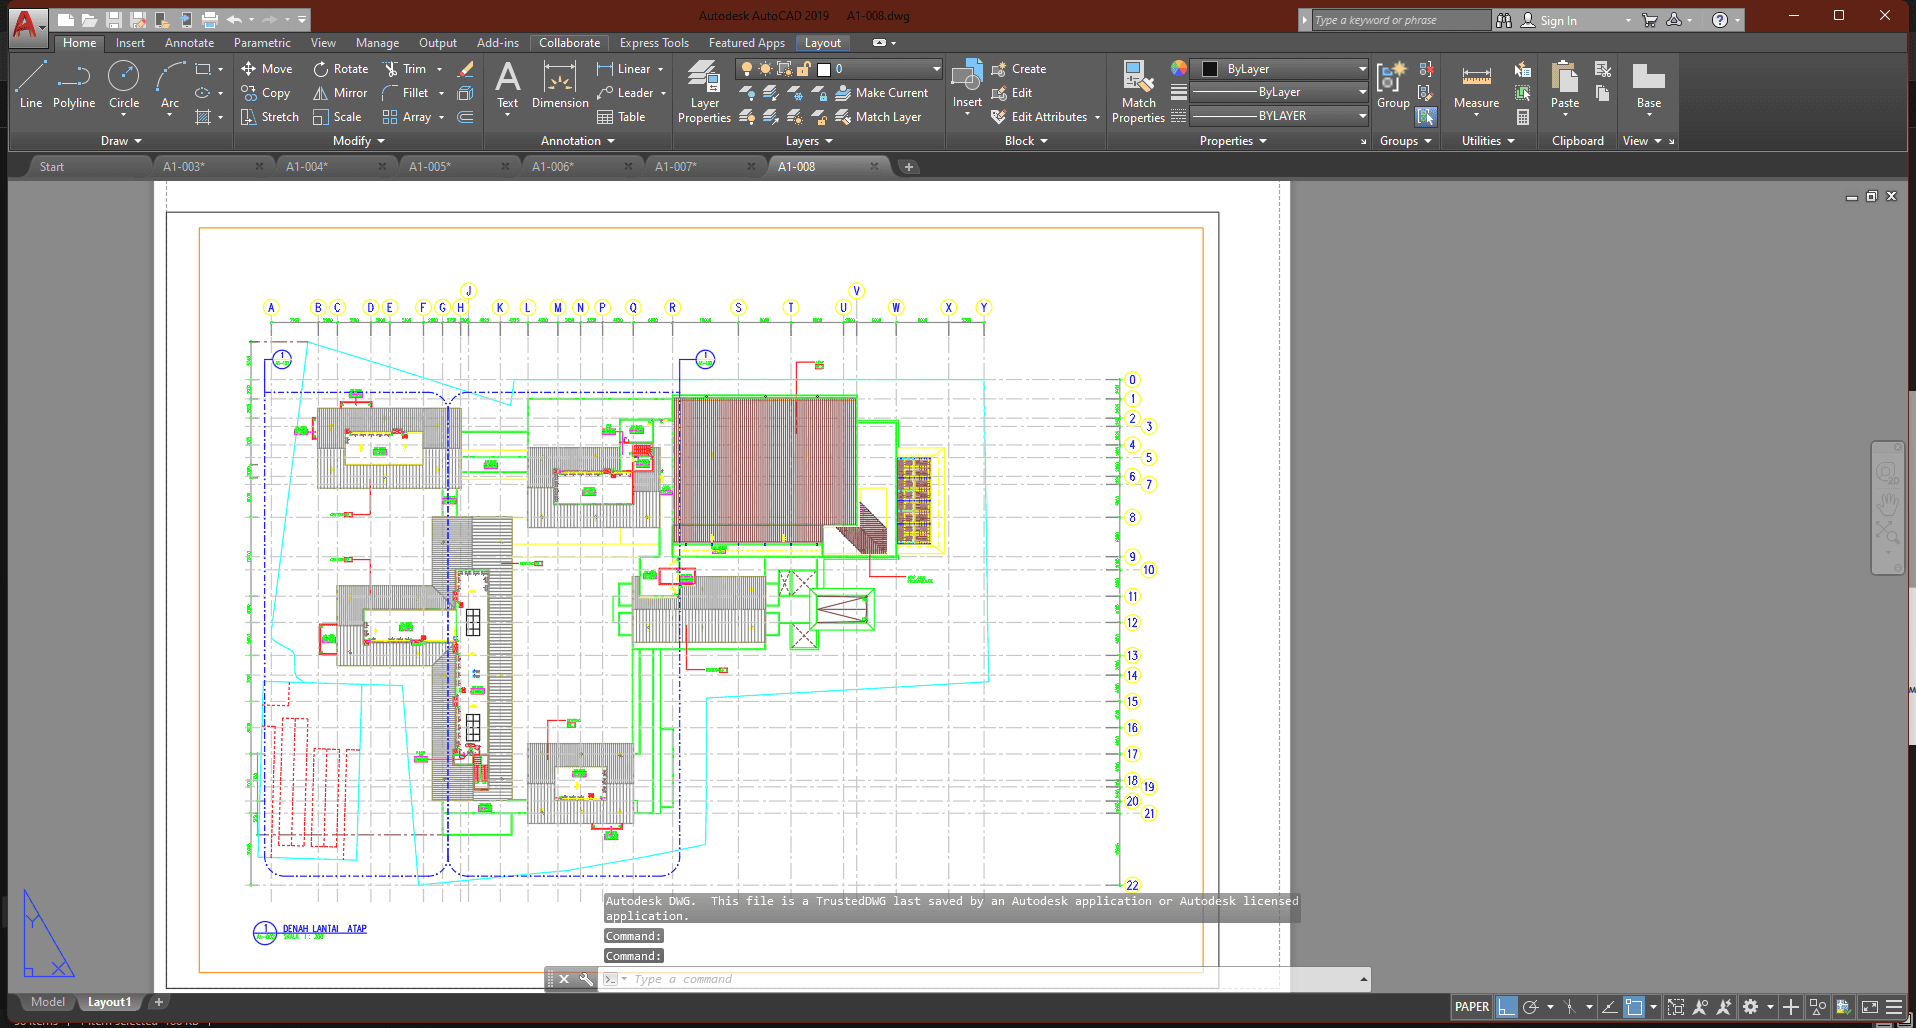Switch to the Annotate ribbon tab
This screenshot has width=1916, height=1028.
pyautogui.click(x=189, y=42)
